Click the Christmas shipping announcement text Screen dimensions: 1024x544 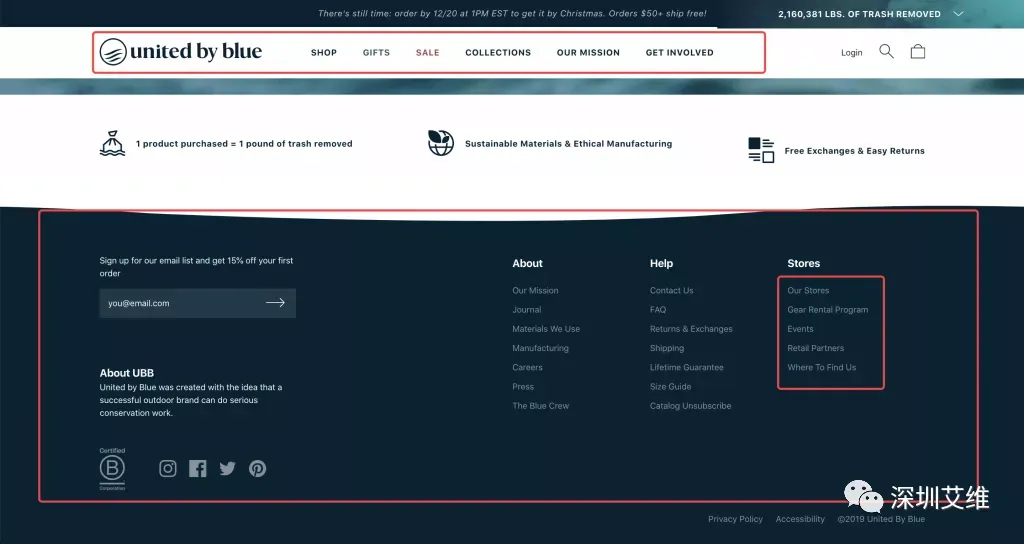512,13
